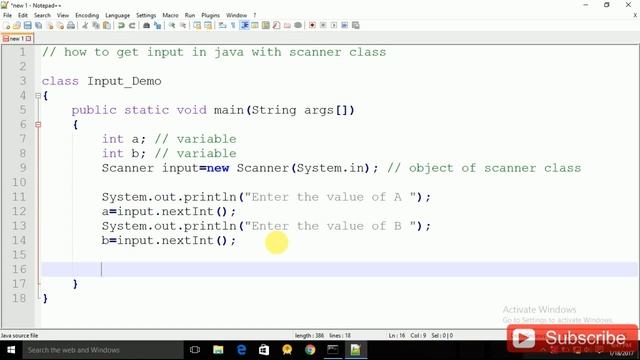640x360 pixels.
Task: Collapse the main method fold marker on line 6
Action: pos(38,124)
